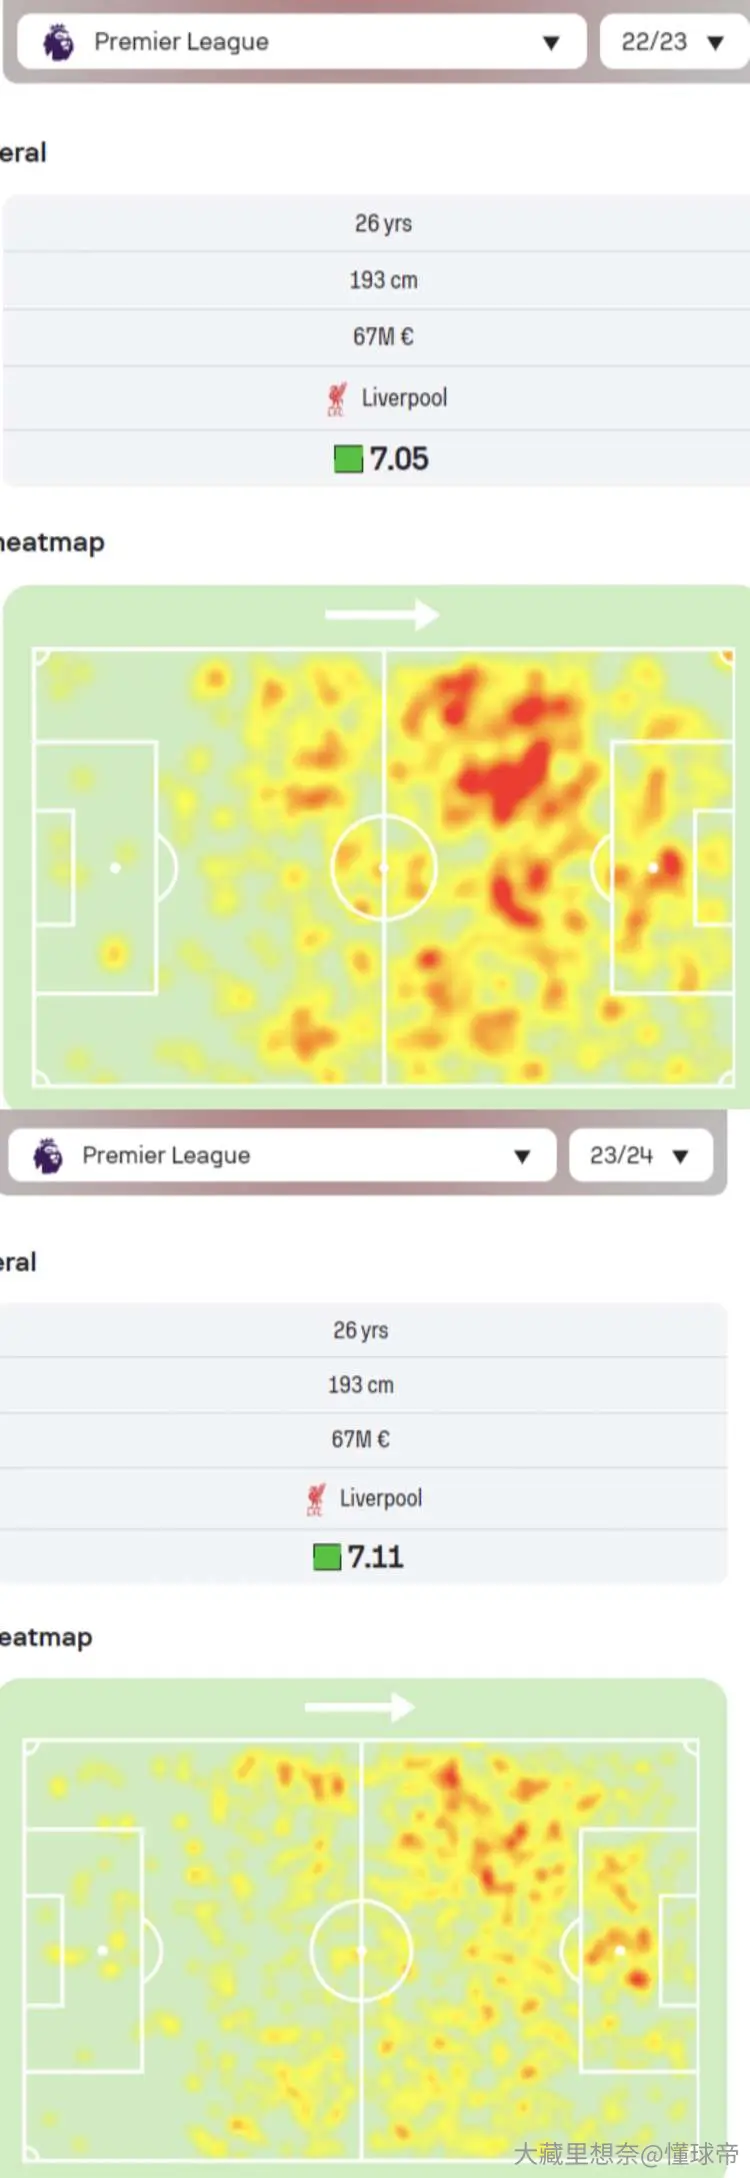Click the attack direction arrow above the second heatmap
This screenshot has width=750, height=2178.
360,1707
